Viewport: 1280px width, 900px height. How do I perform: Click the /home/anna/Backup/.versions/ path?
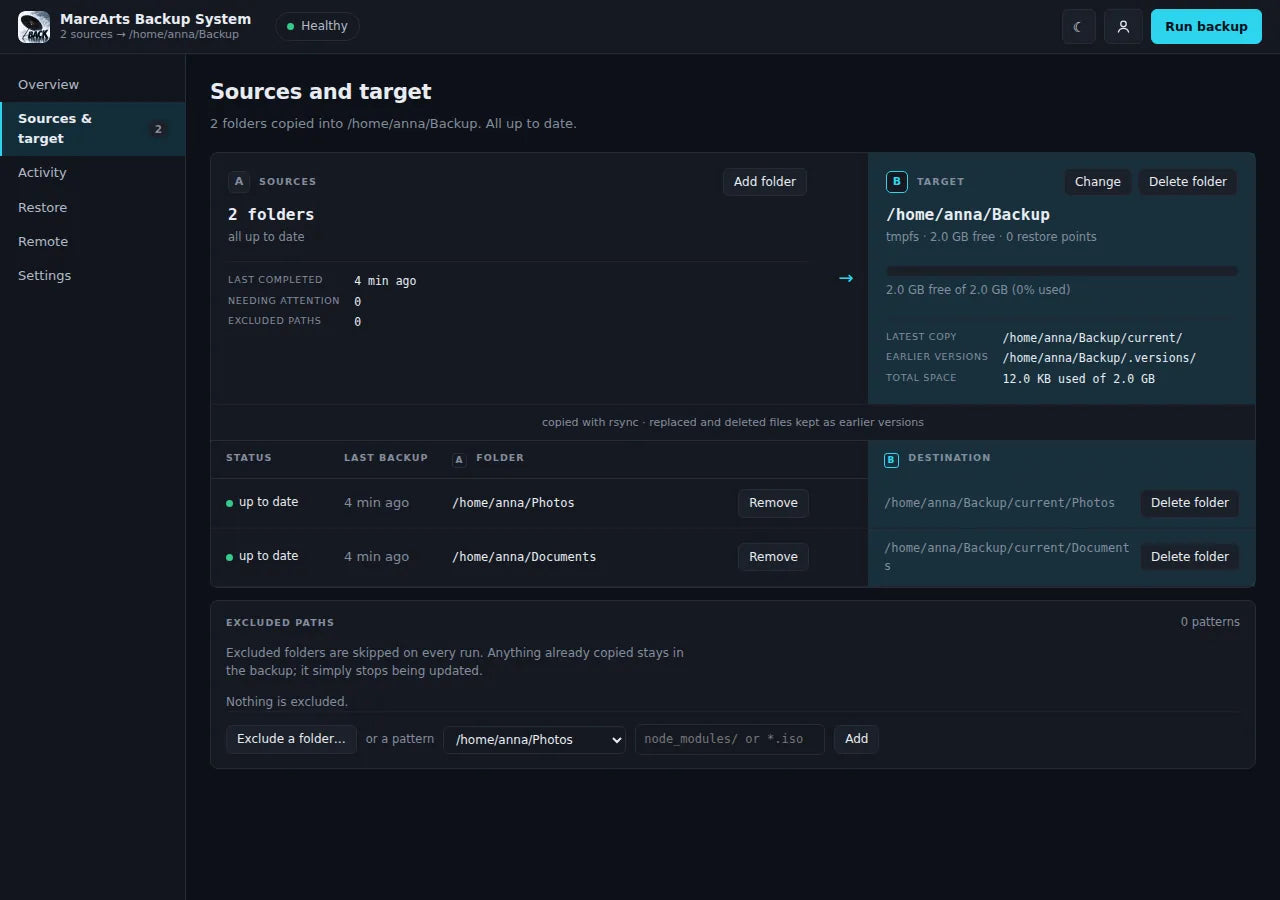tap(1099, 358)
